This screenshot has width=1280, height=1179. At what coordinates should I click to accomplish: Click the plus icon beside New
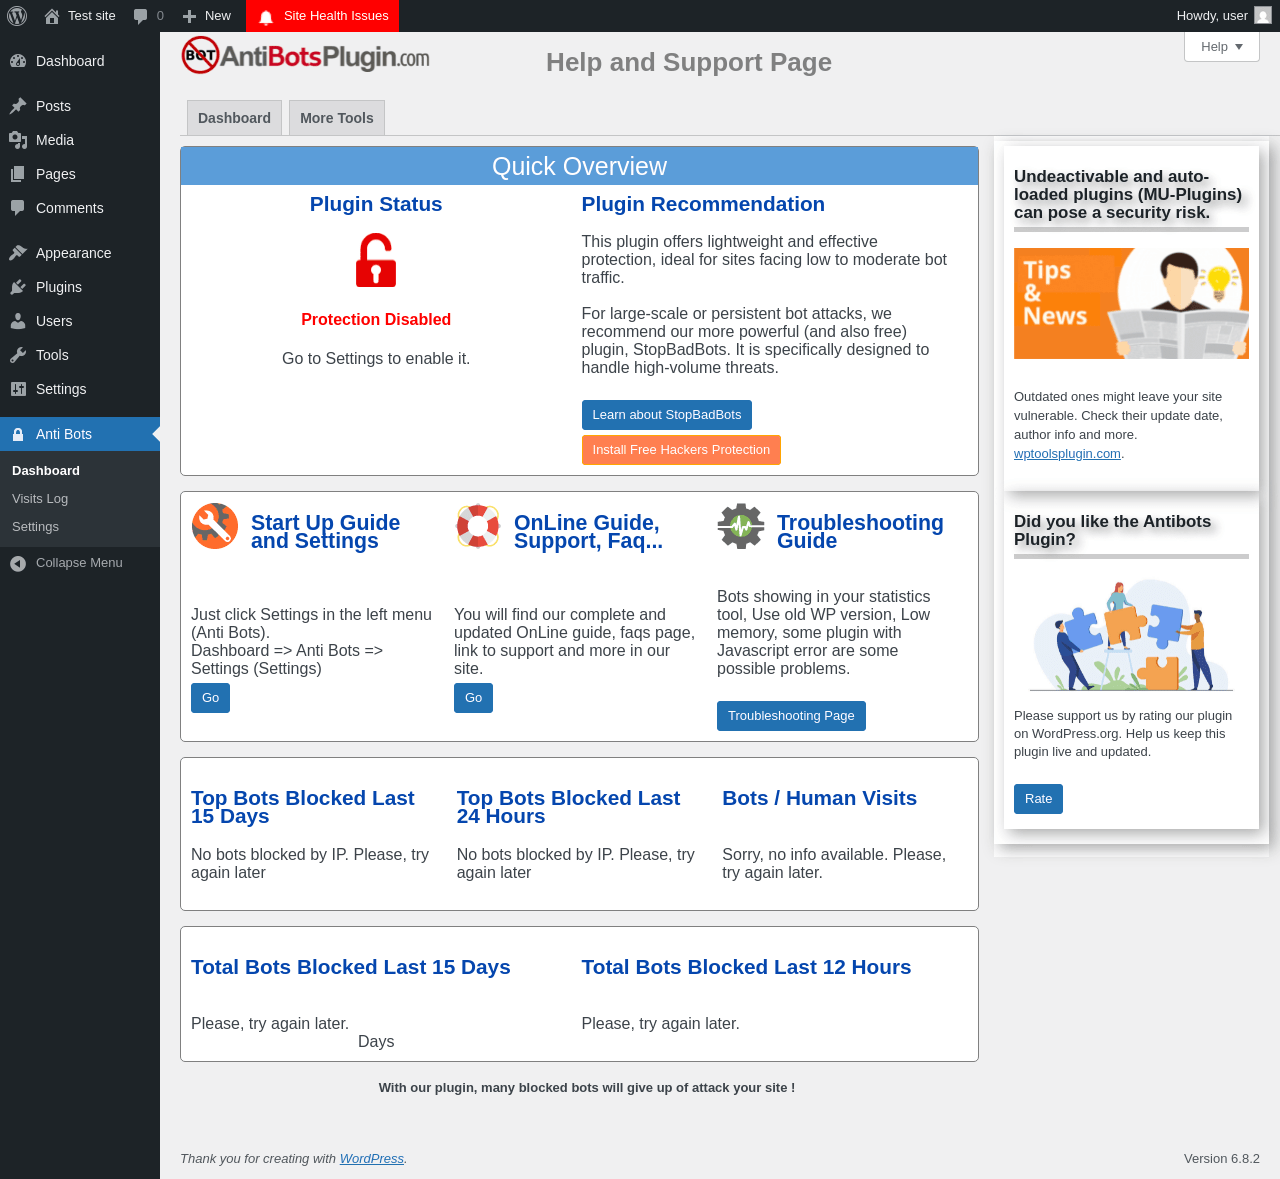[x=189, y=16]
